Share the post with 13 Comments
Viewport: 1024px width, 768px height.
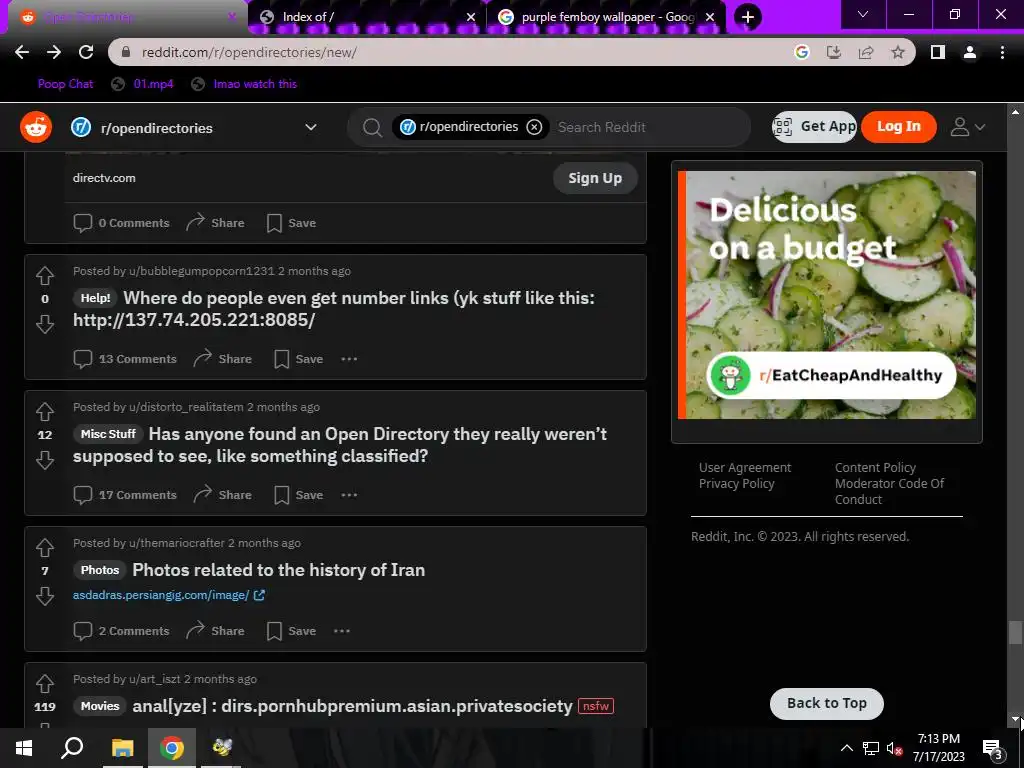(x=223, y=359)
